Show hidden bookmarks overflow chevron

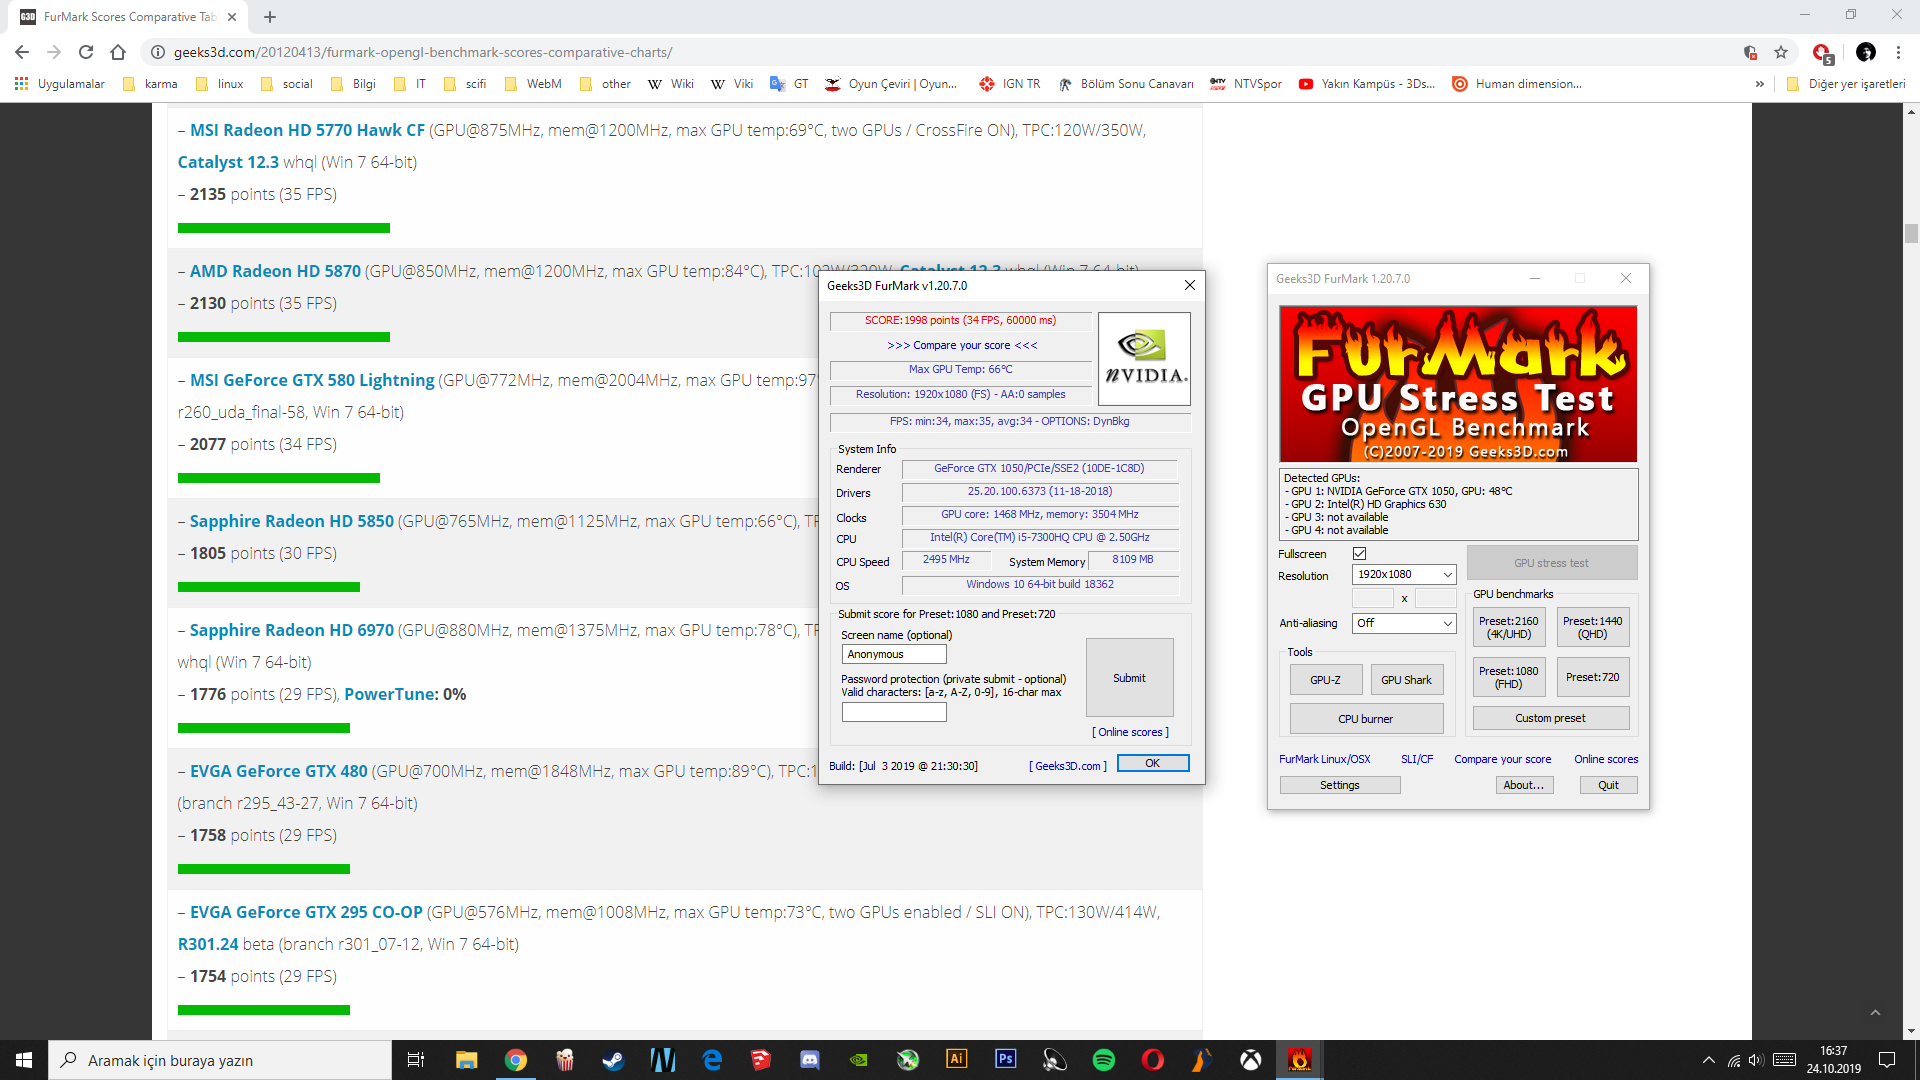click(x=1759, y=84)
